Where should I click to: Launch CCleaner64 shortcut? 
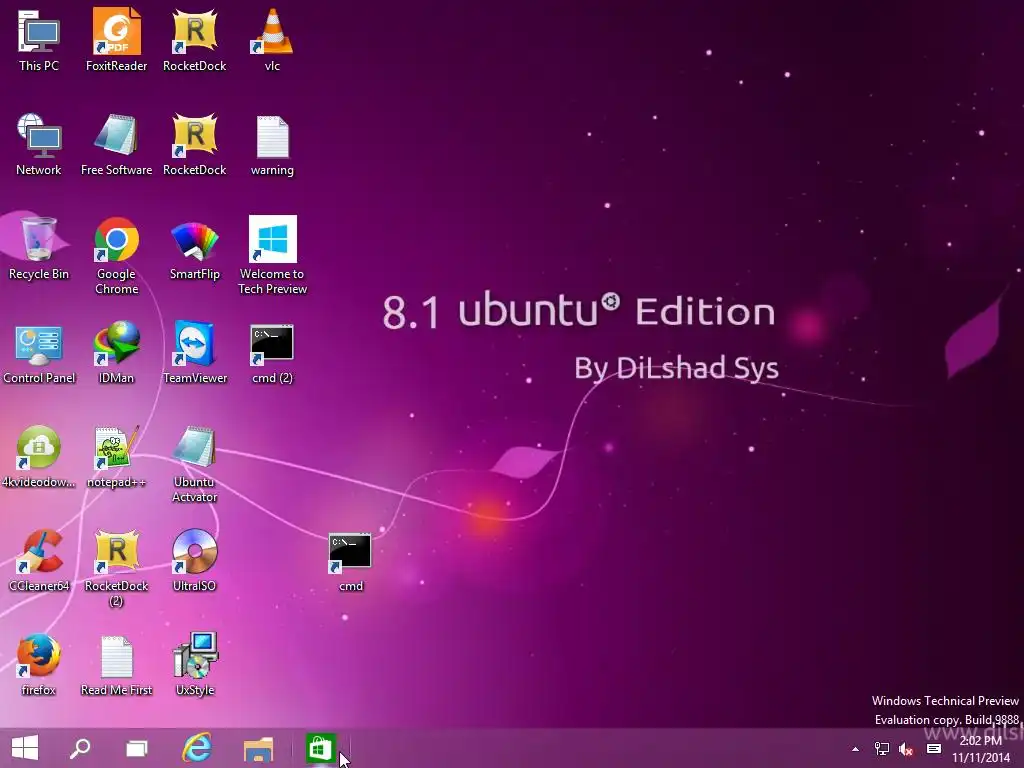click(39, 562)
